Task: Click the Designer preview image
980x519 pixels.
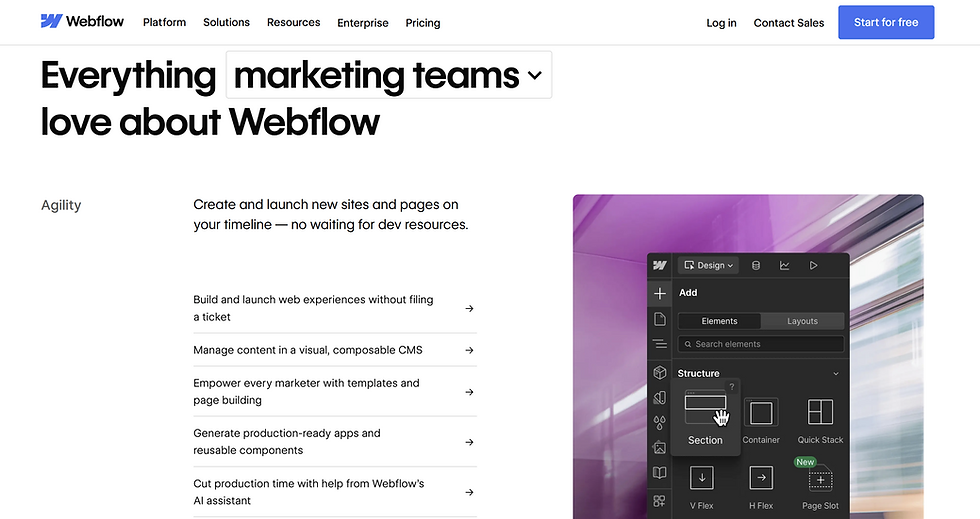Action: [x=748, y=356]
